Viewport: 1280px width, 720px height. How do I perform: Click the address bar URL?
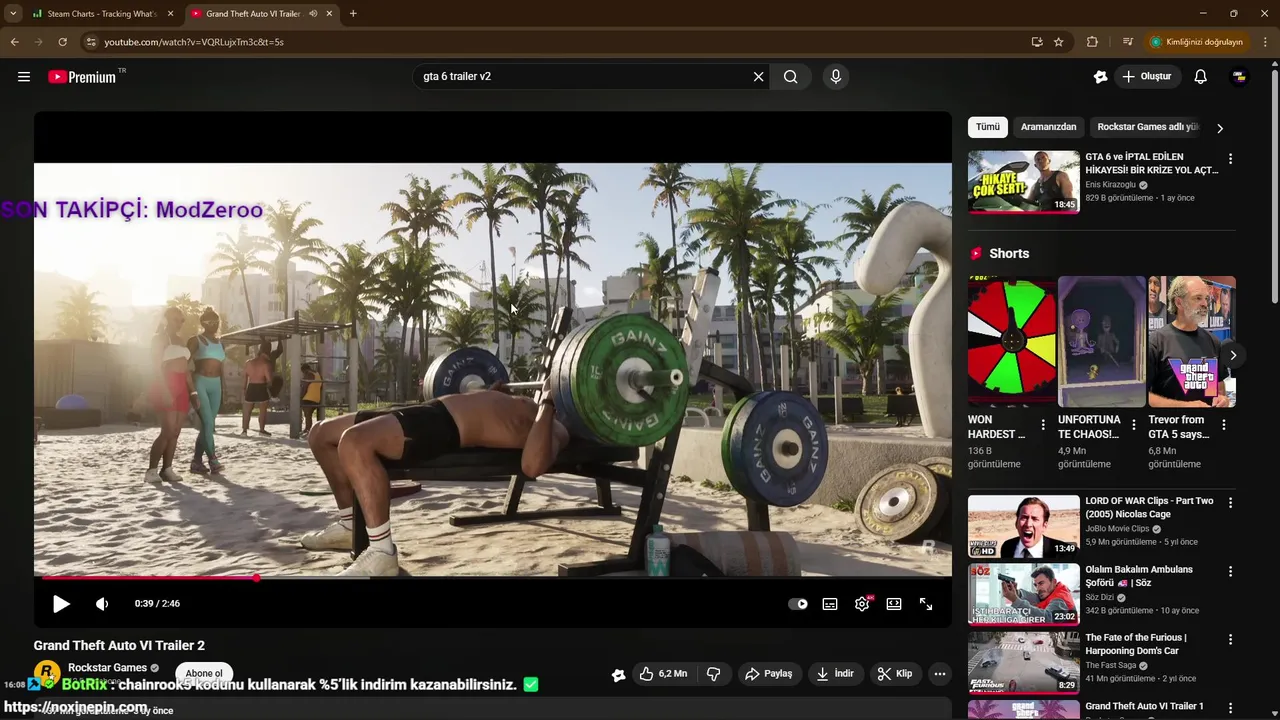click(194, 42)
